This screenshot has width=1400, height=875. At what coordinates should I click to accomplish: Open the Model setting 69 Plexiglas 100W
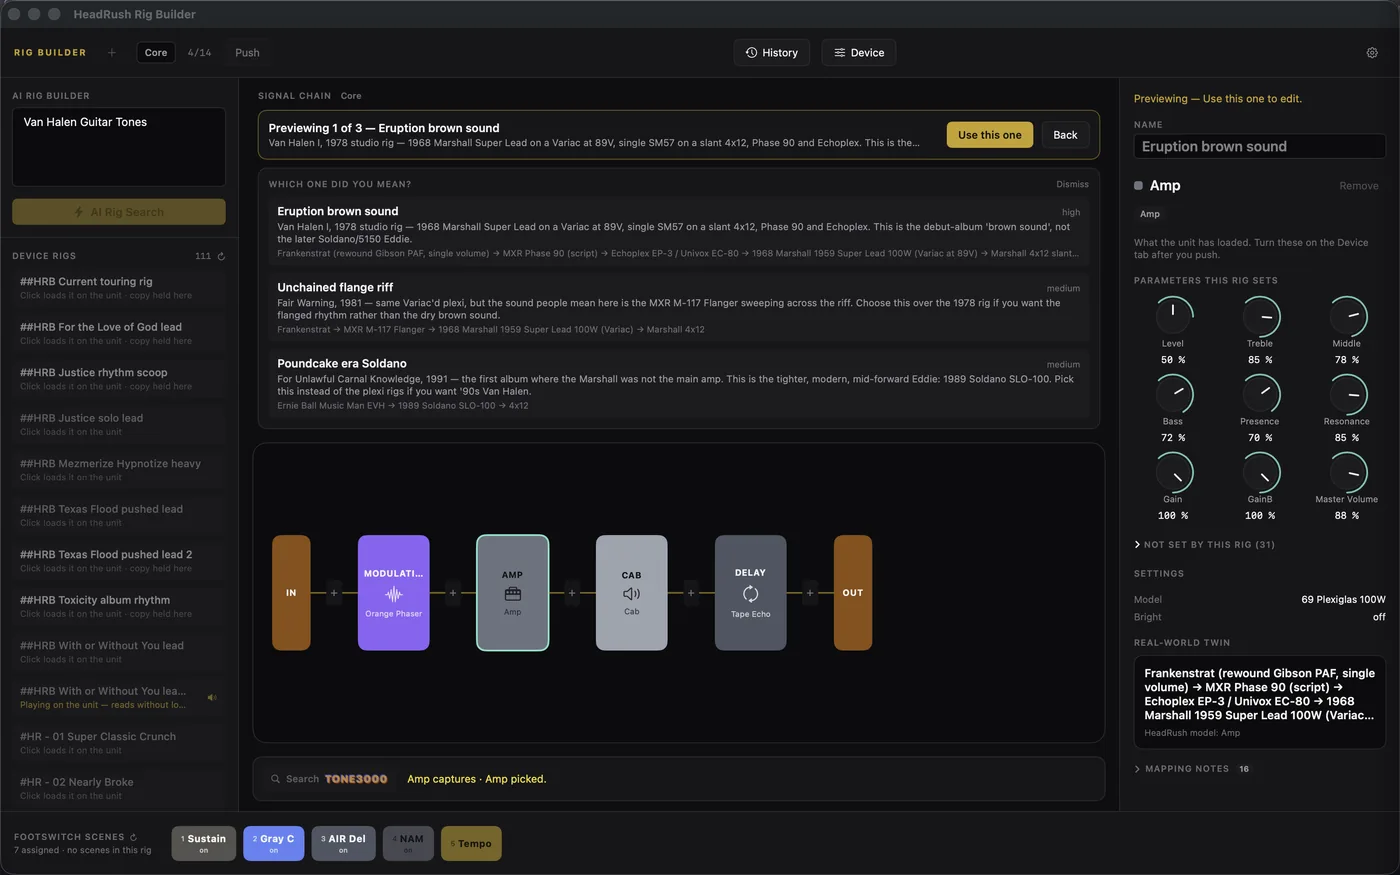pyautogui.click(x=1343, y=600)
